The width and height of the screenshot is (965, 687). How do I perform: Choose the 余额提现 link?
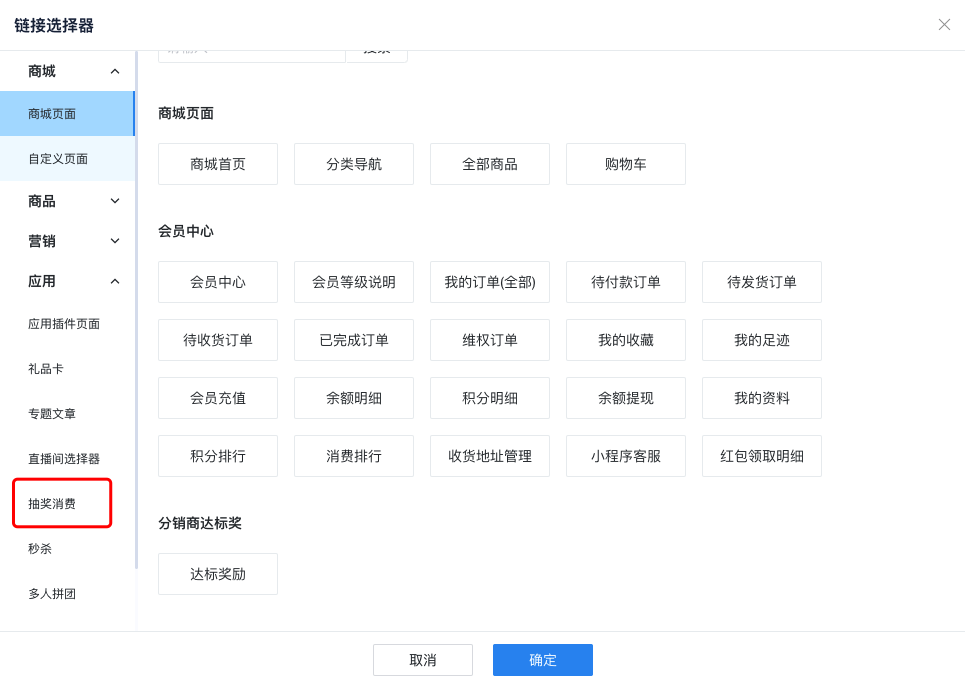(626, 398)
